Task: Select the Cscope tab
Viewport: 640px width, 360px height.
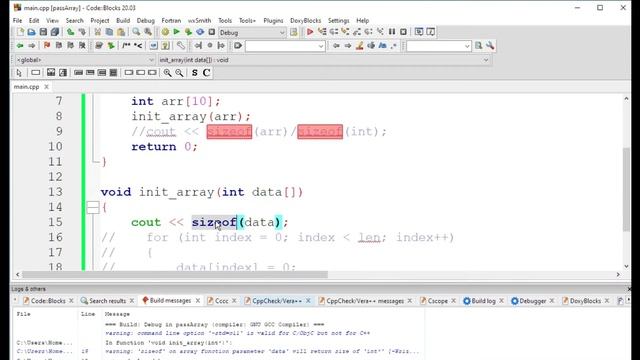Action: 438,301
